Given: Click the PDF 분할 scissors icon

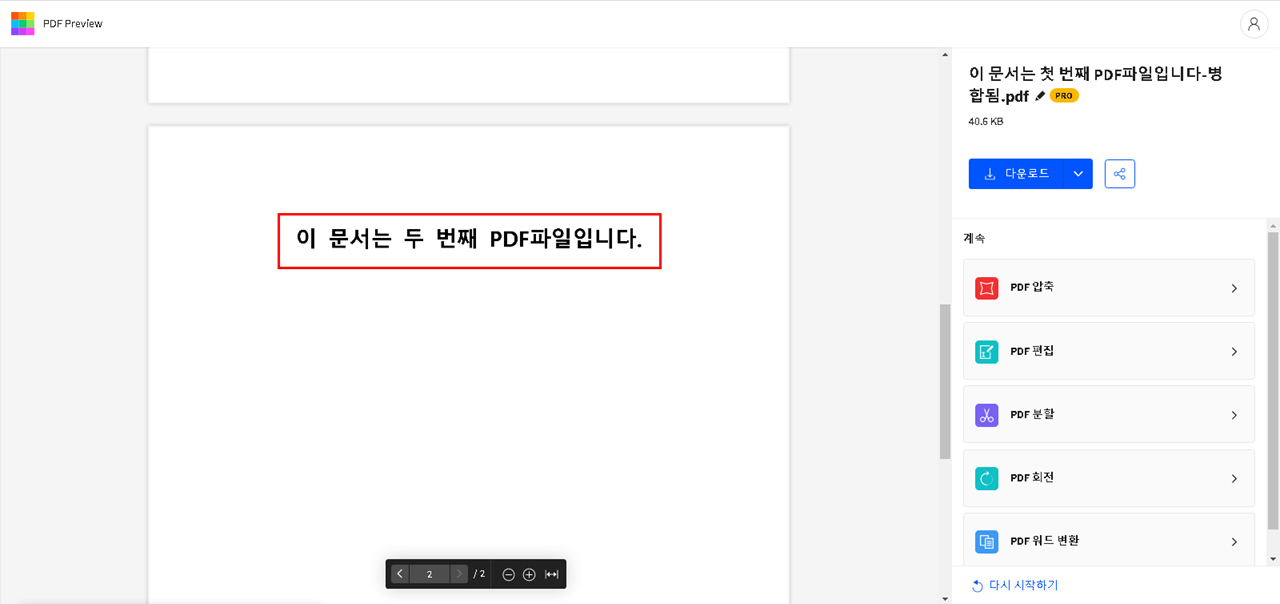Looking at the screenshot, I should click(x=987, y=414).
